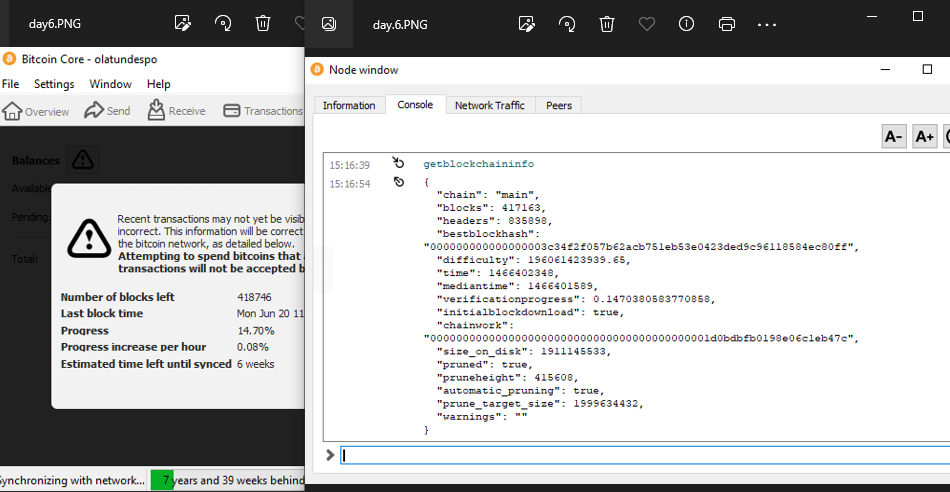Click the Progress value 14.70%
This screenshot has width=950, height=492.
tap(256, 331)
